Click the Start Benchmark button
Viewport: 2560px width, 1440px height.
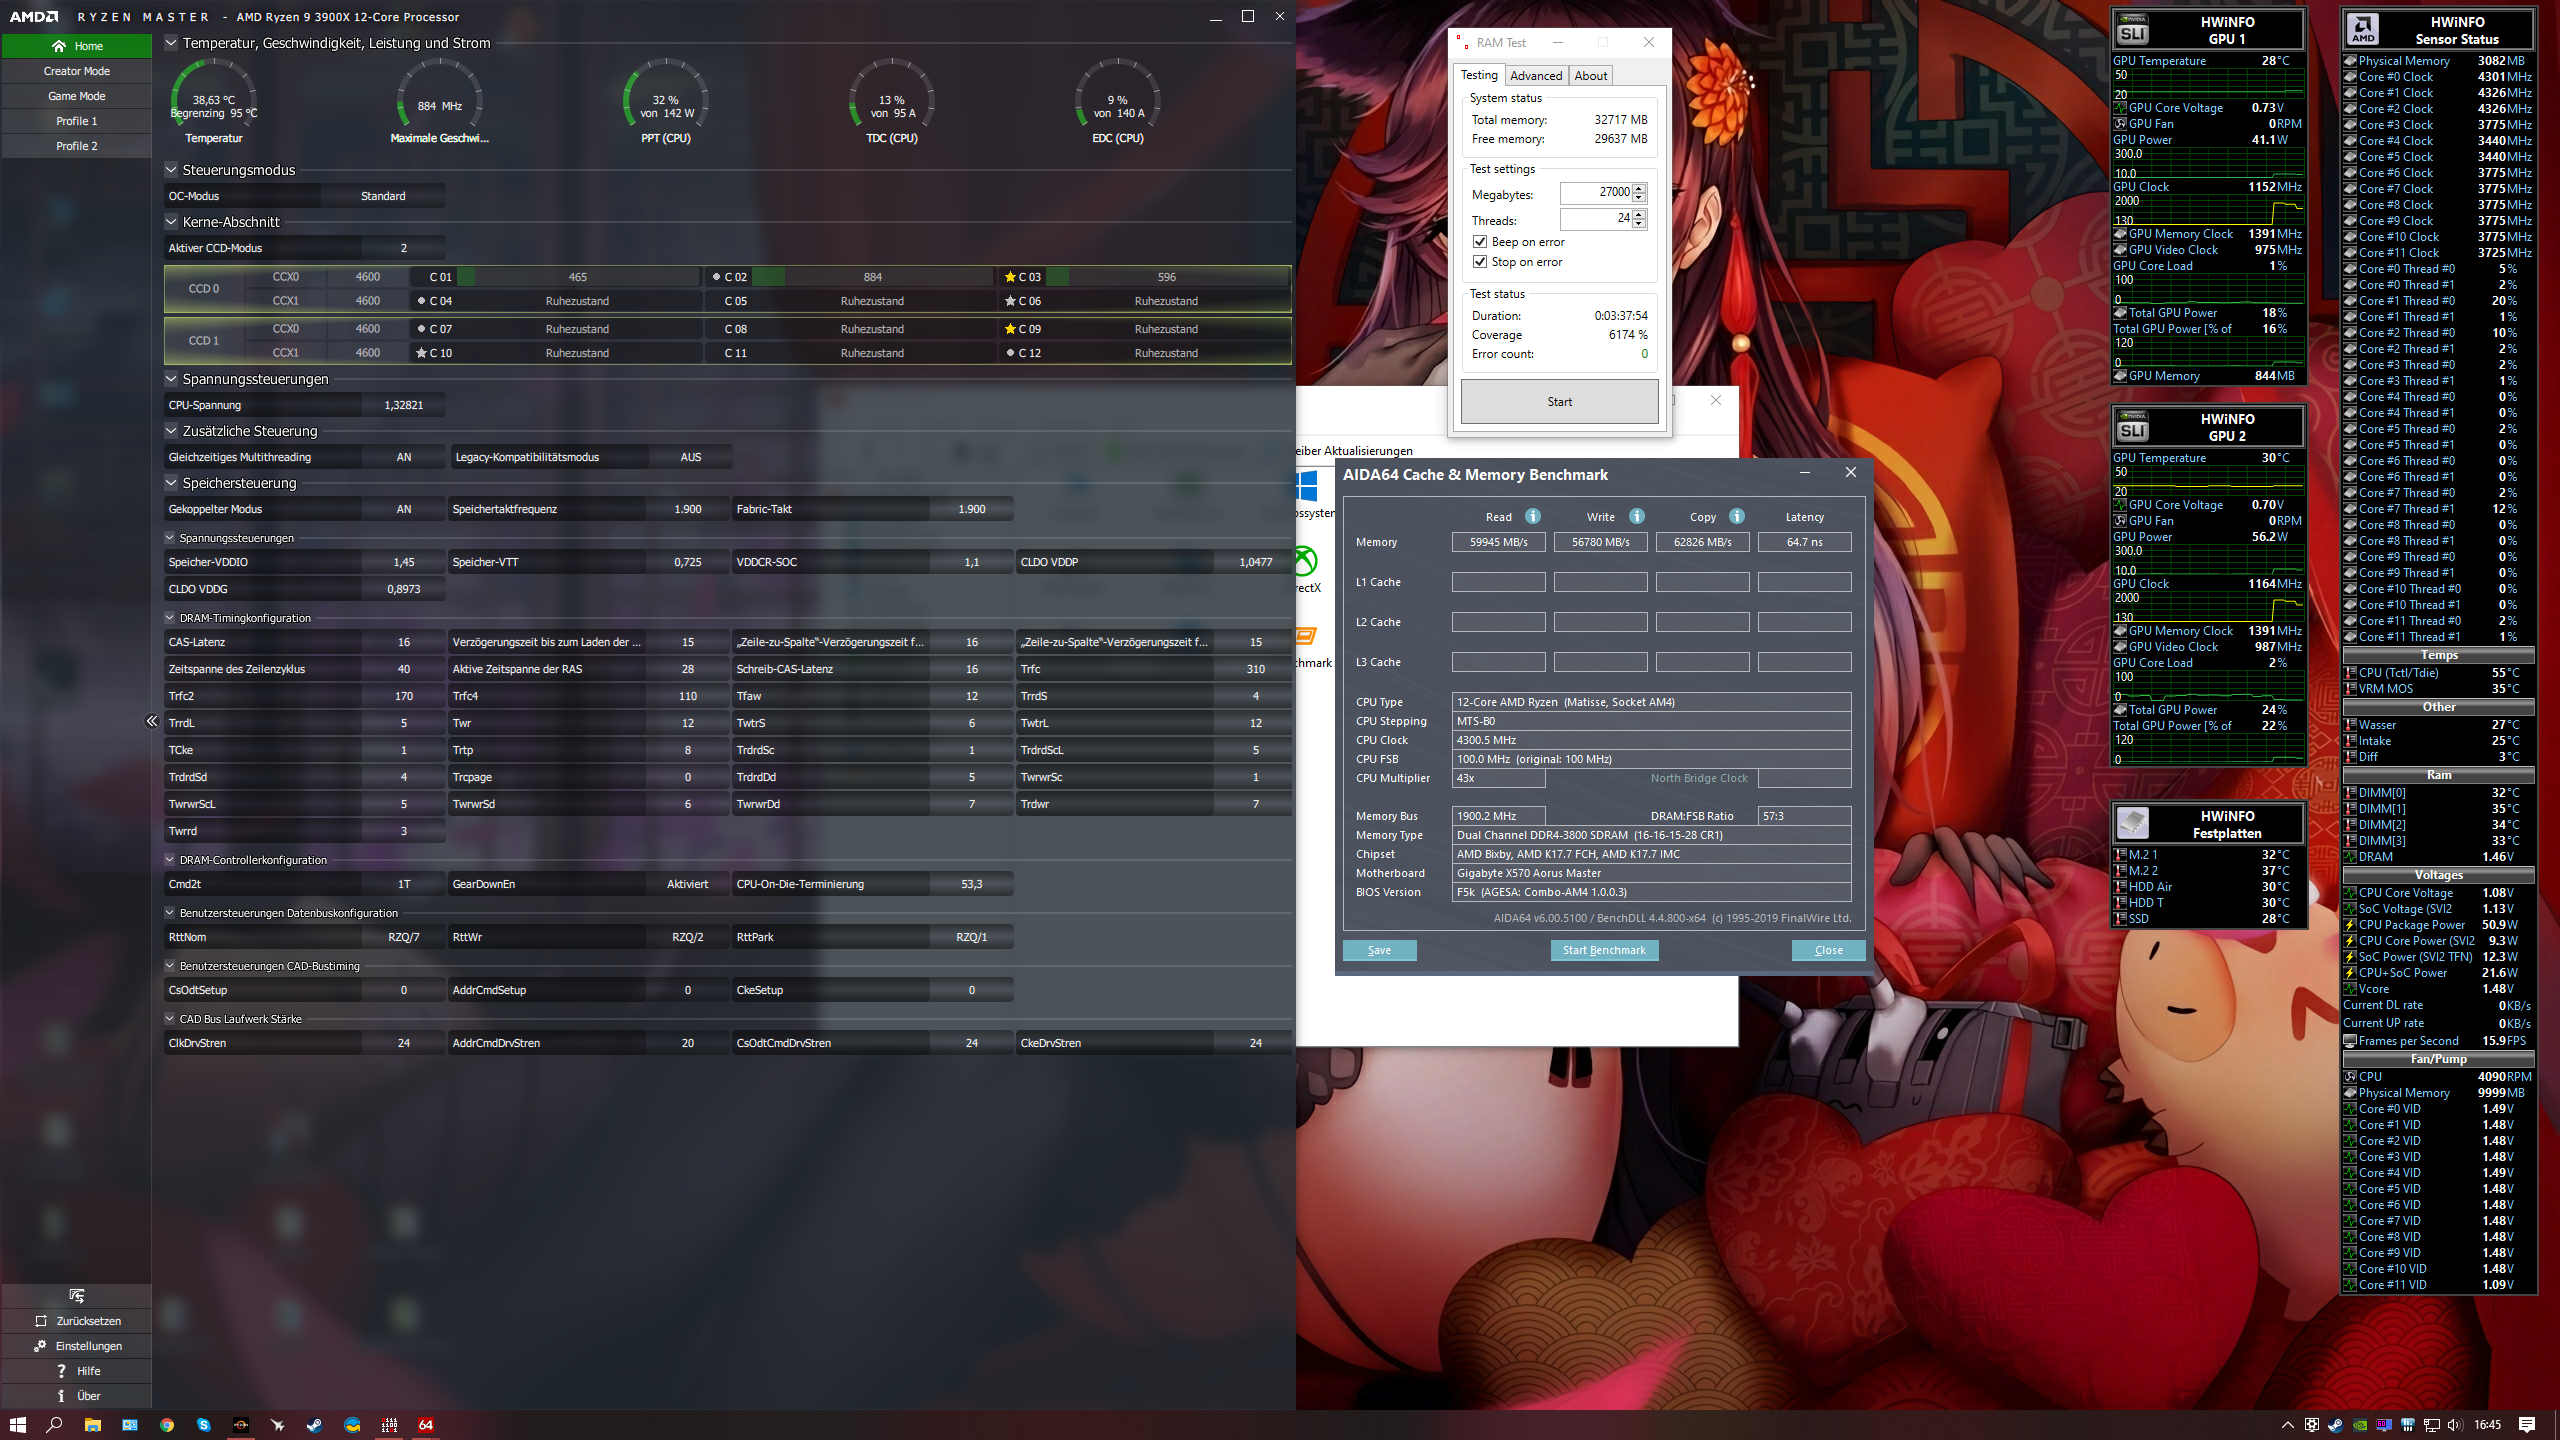pyautogui.click(x=1604, y=950)
